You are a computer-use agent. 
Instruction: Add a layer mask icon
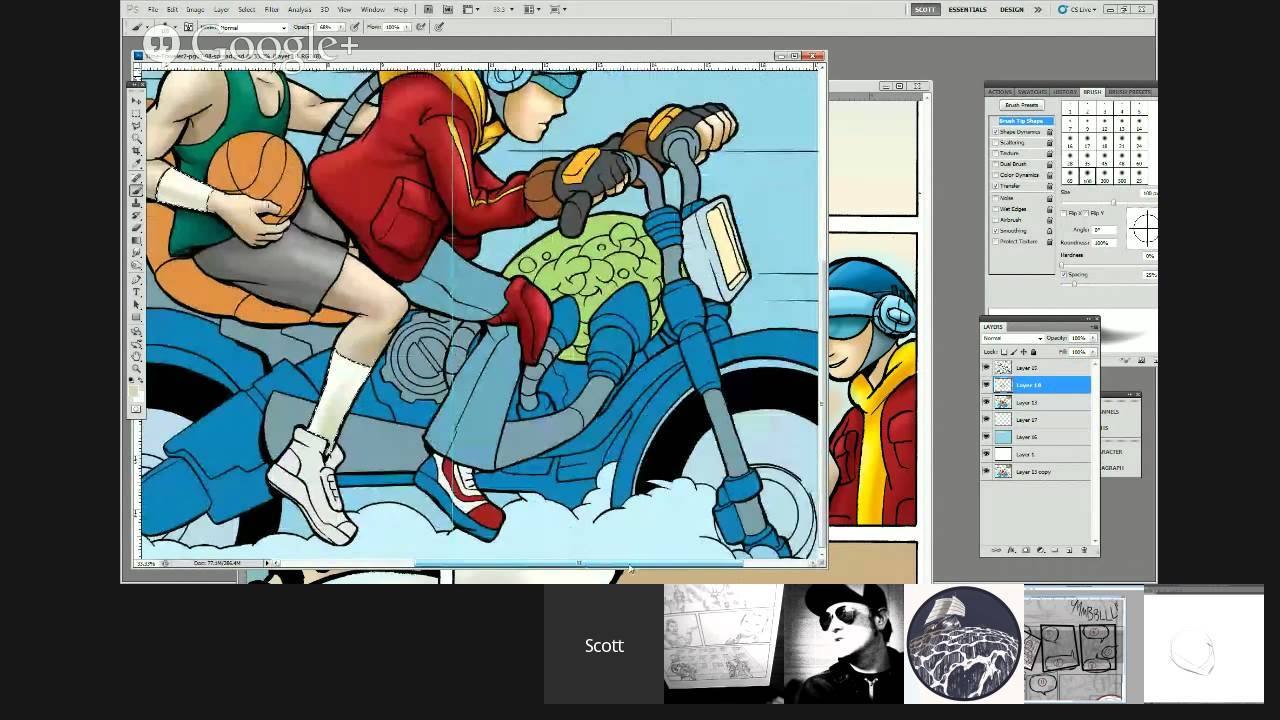[1025, 550]
